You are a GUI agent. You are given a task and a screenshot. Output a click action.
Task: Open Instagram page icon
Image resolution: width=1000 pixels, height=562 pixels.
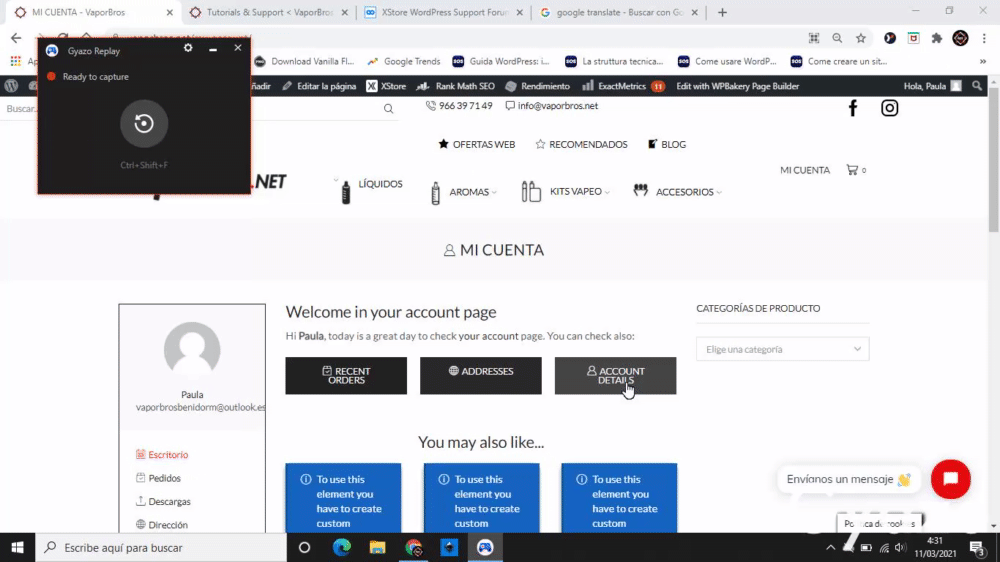(x=890, y=108)
